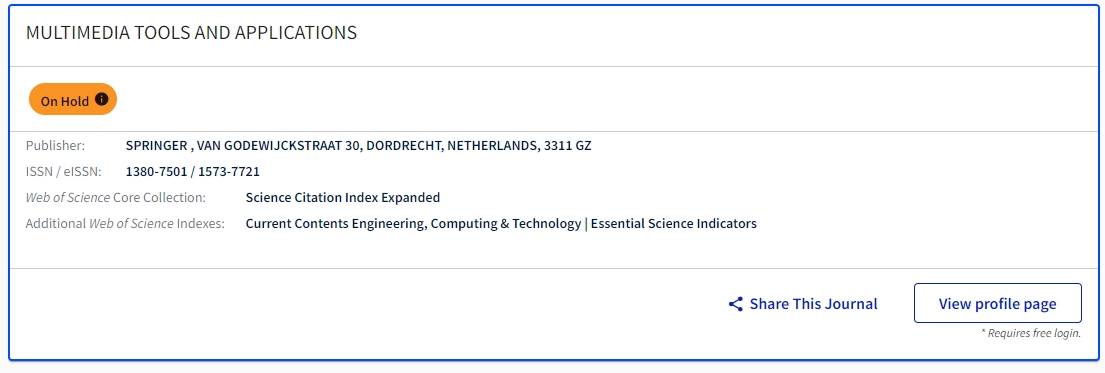Click the 3311 GZ postal code text

567,146
